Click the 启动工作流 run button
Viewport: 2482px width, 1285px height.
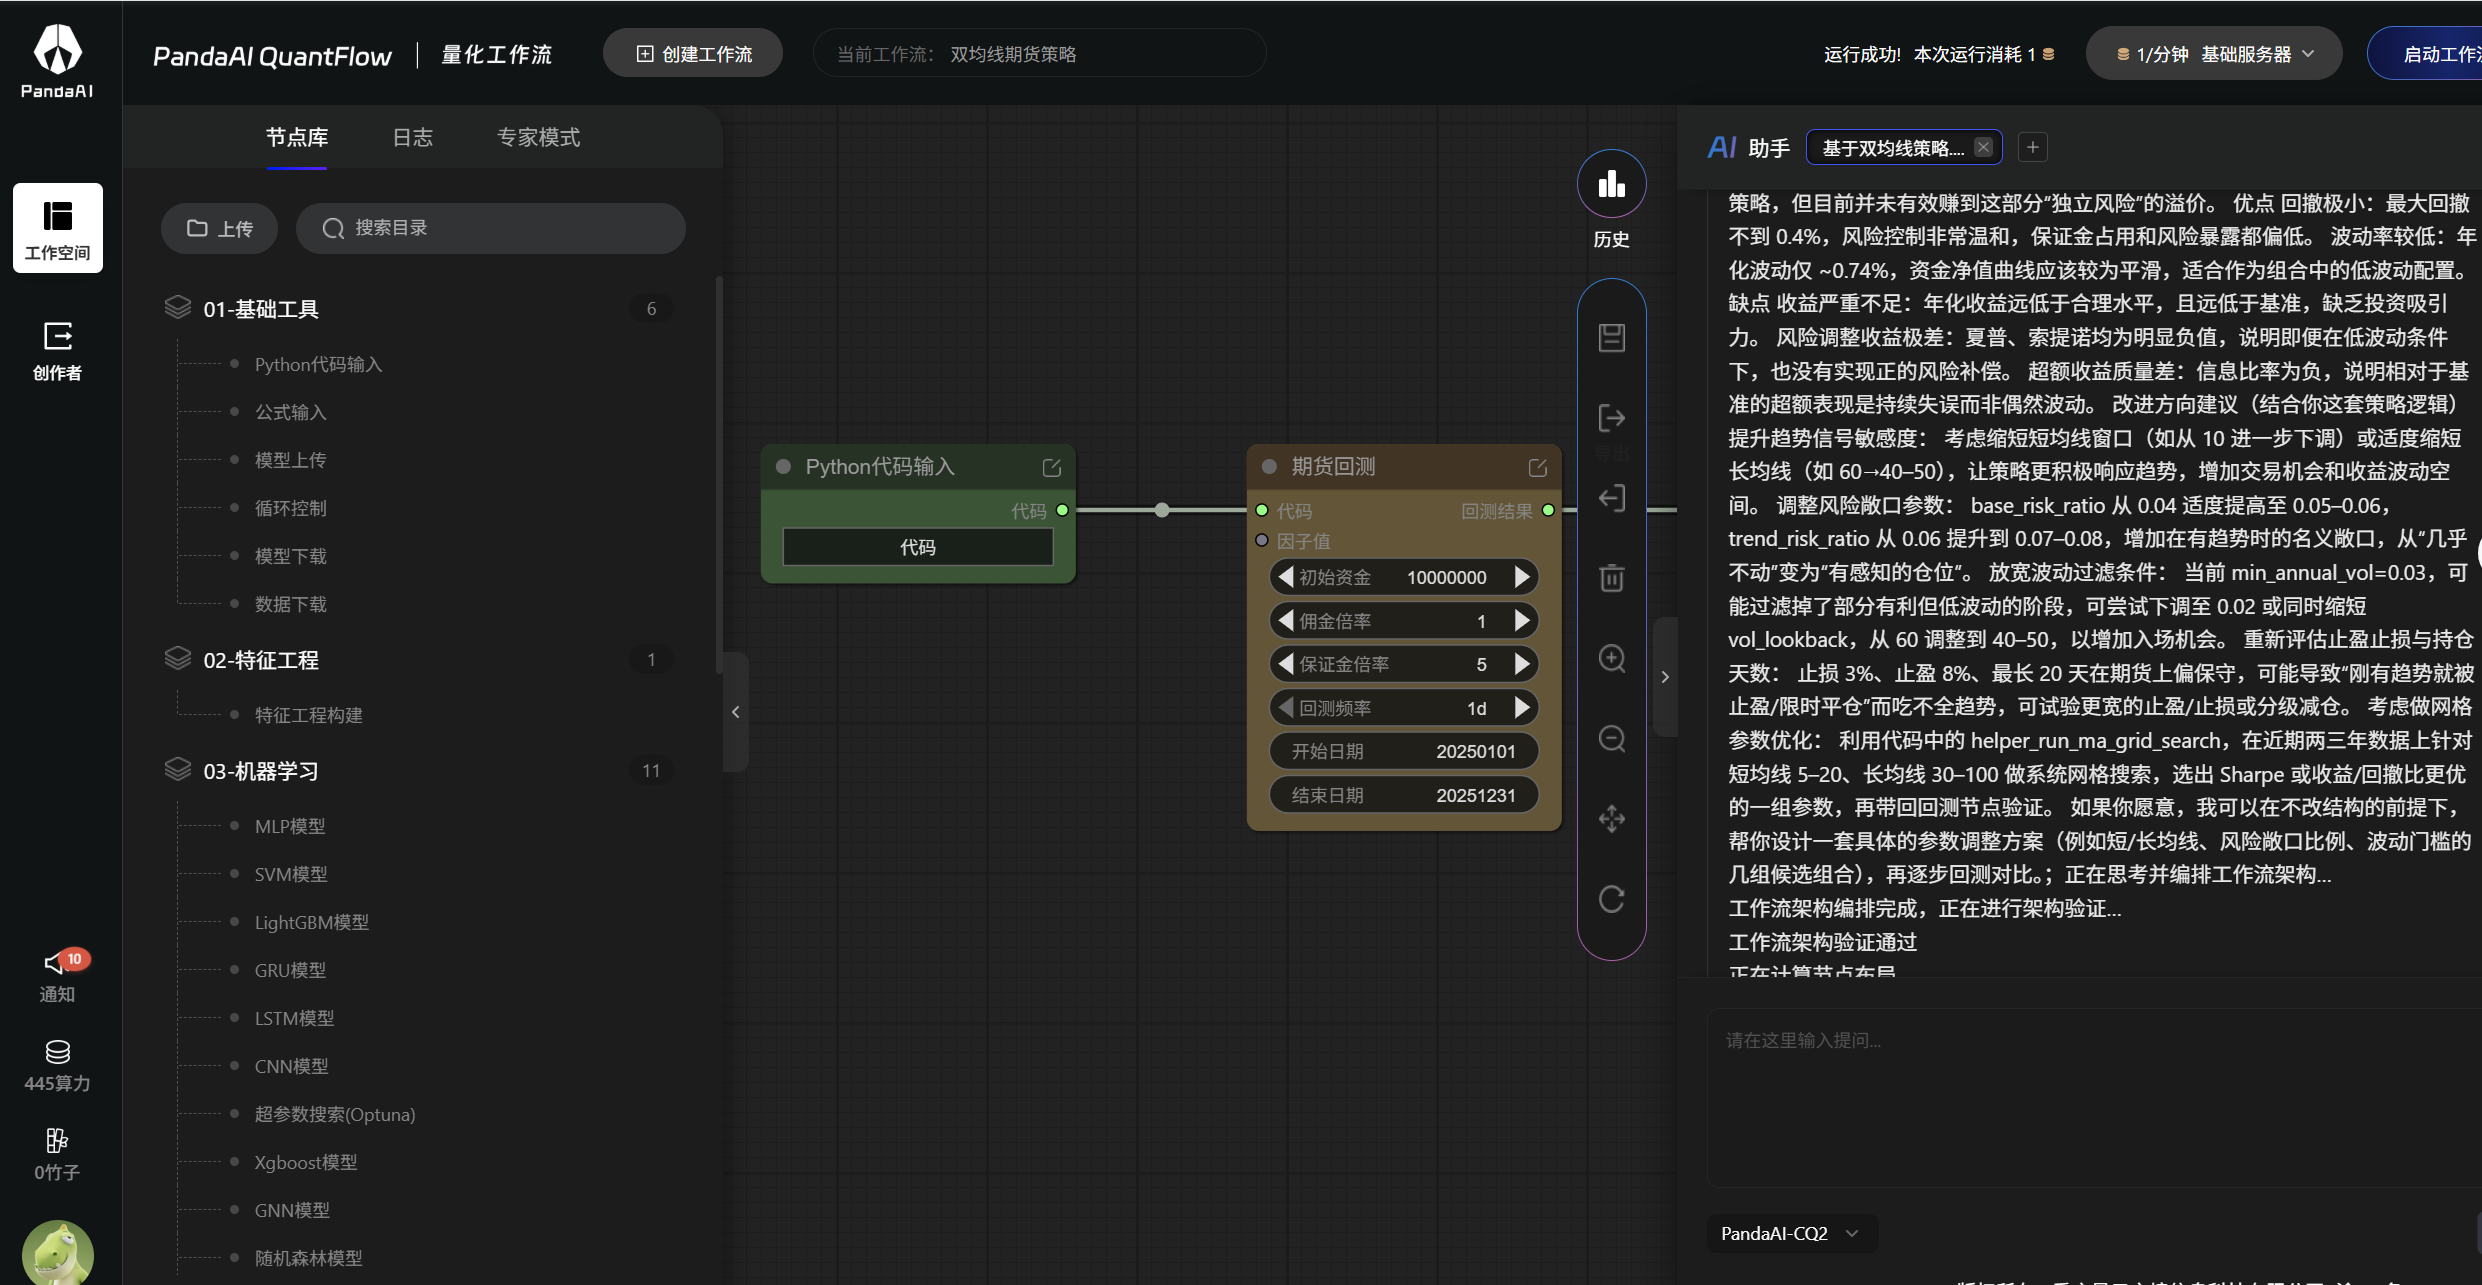(x=2426, y=54)
